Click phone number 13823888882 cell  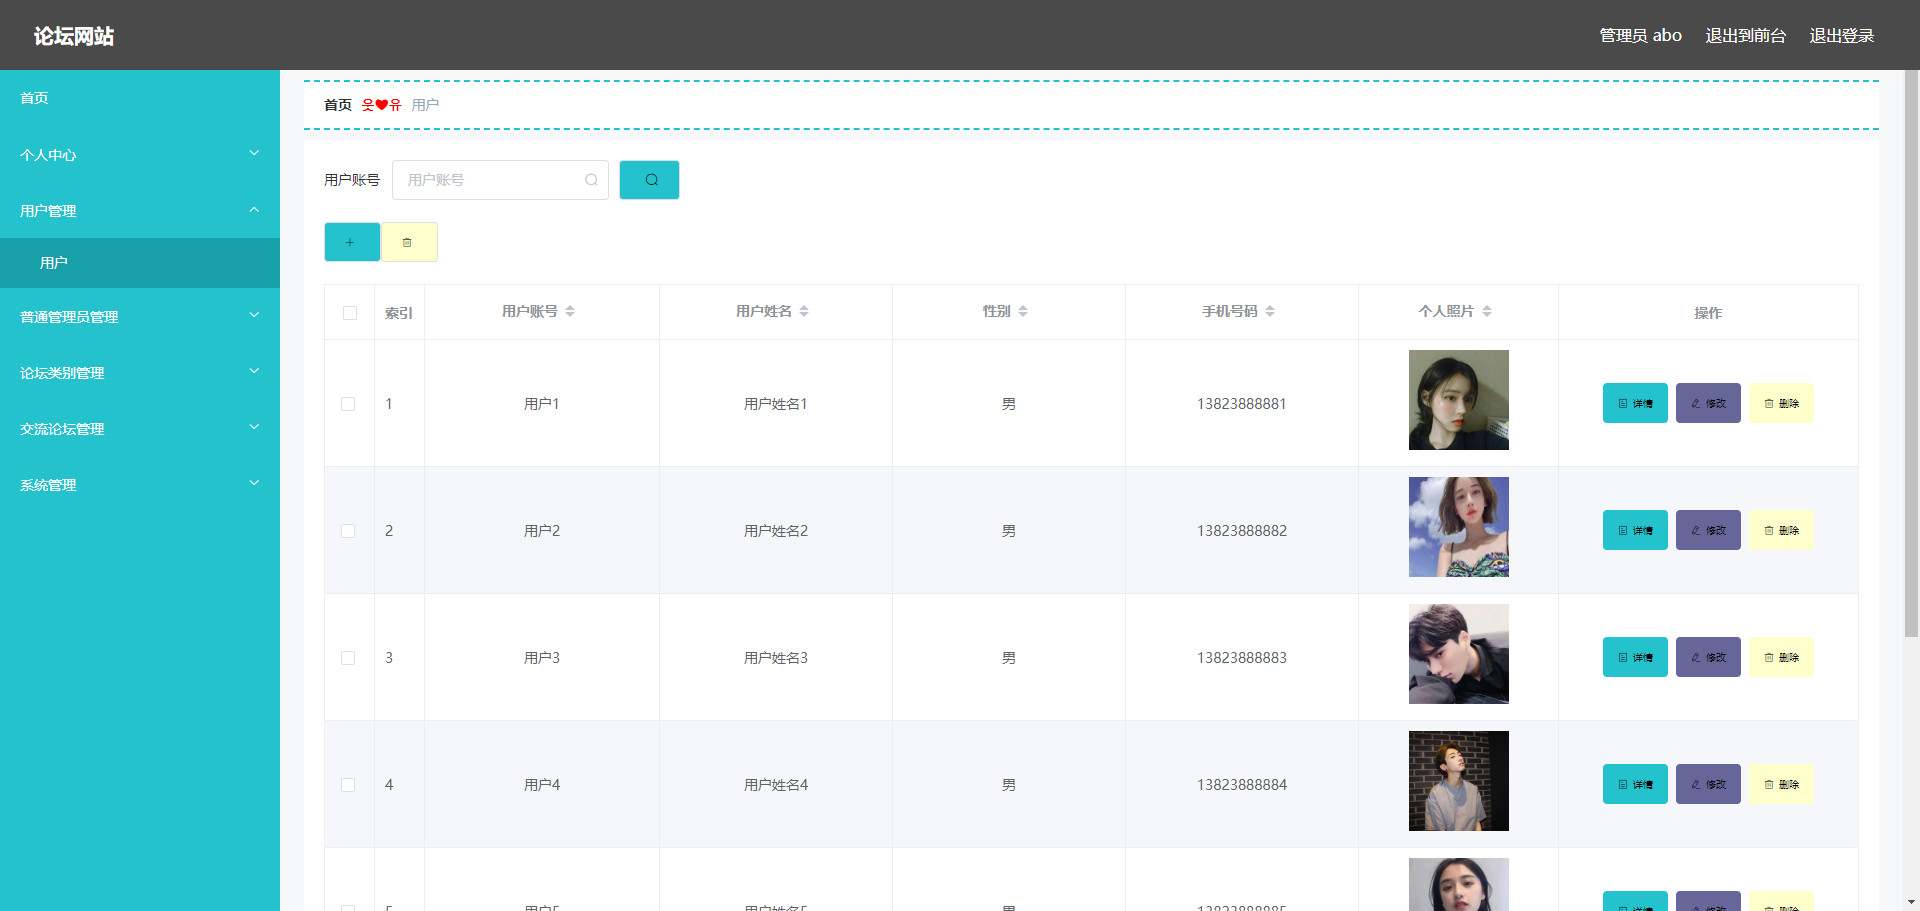tap(1242, 531)
